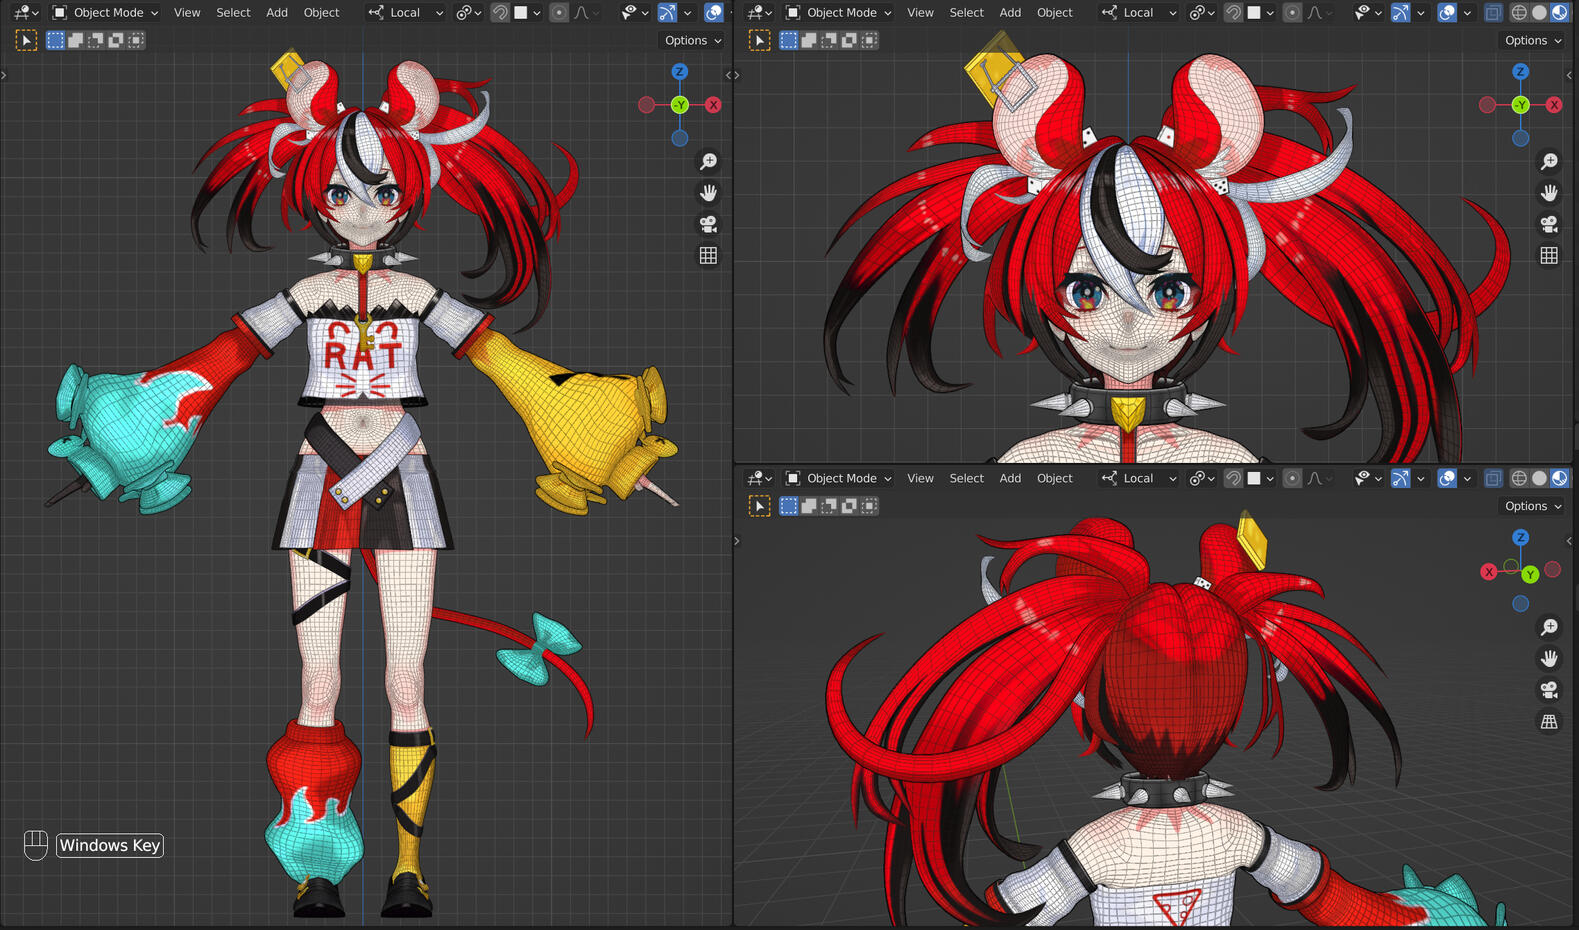Click blue Z axis on top-right viewport gizmo
The width and height of the screenshot is (1579, 930).
pos(1520,72)
